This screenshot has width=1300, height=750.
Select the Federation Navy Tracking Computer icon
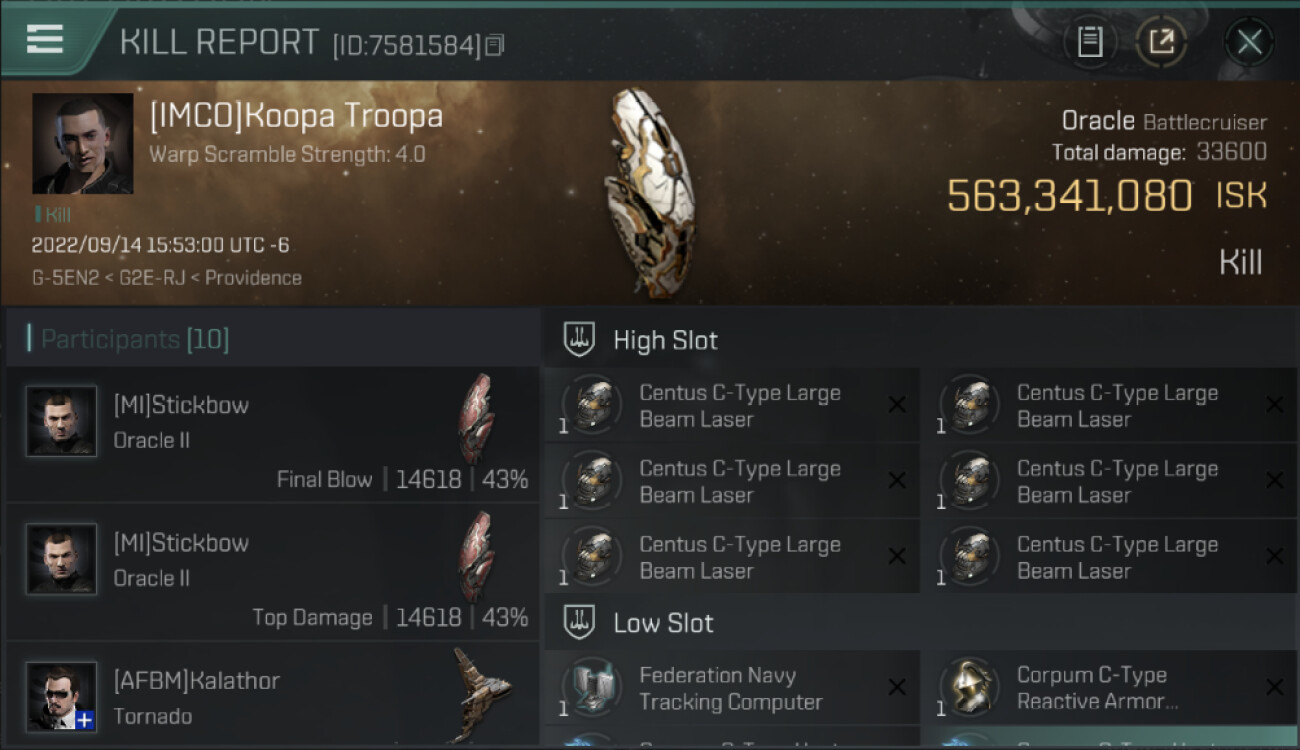pos(592,688)
